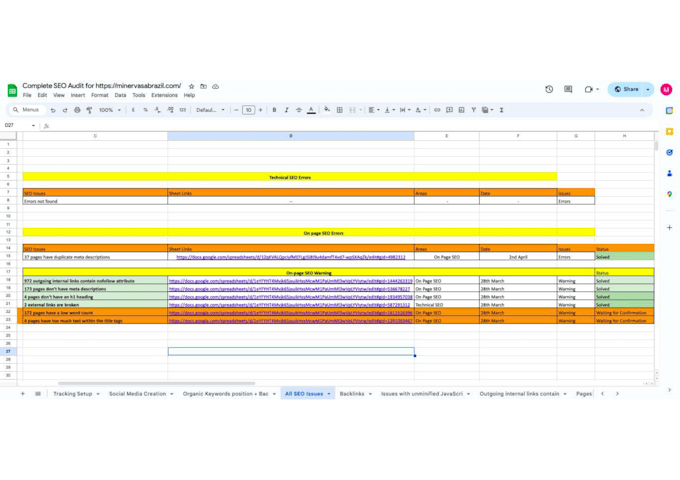The image size is (680, 480).
Task: Open All SEO Issues tab dropdown arrow
Action: pyautogui.click(x=329, y=394)
